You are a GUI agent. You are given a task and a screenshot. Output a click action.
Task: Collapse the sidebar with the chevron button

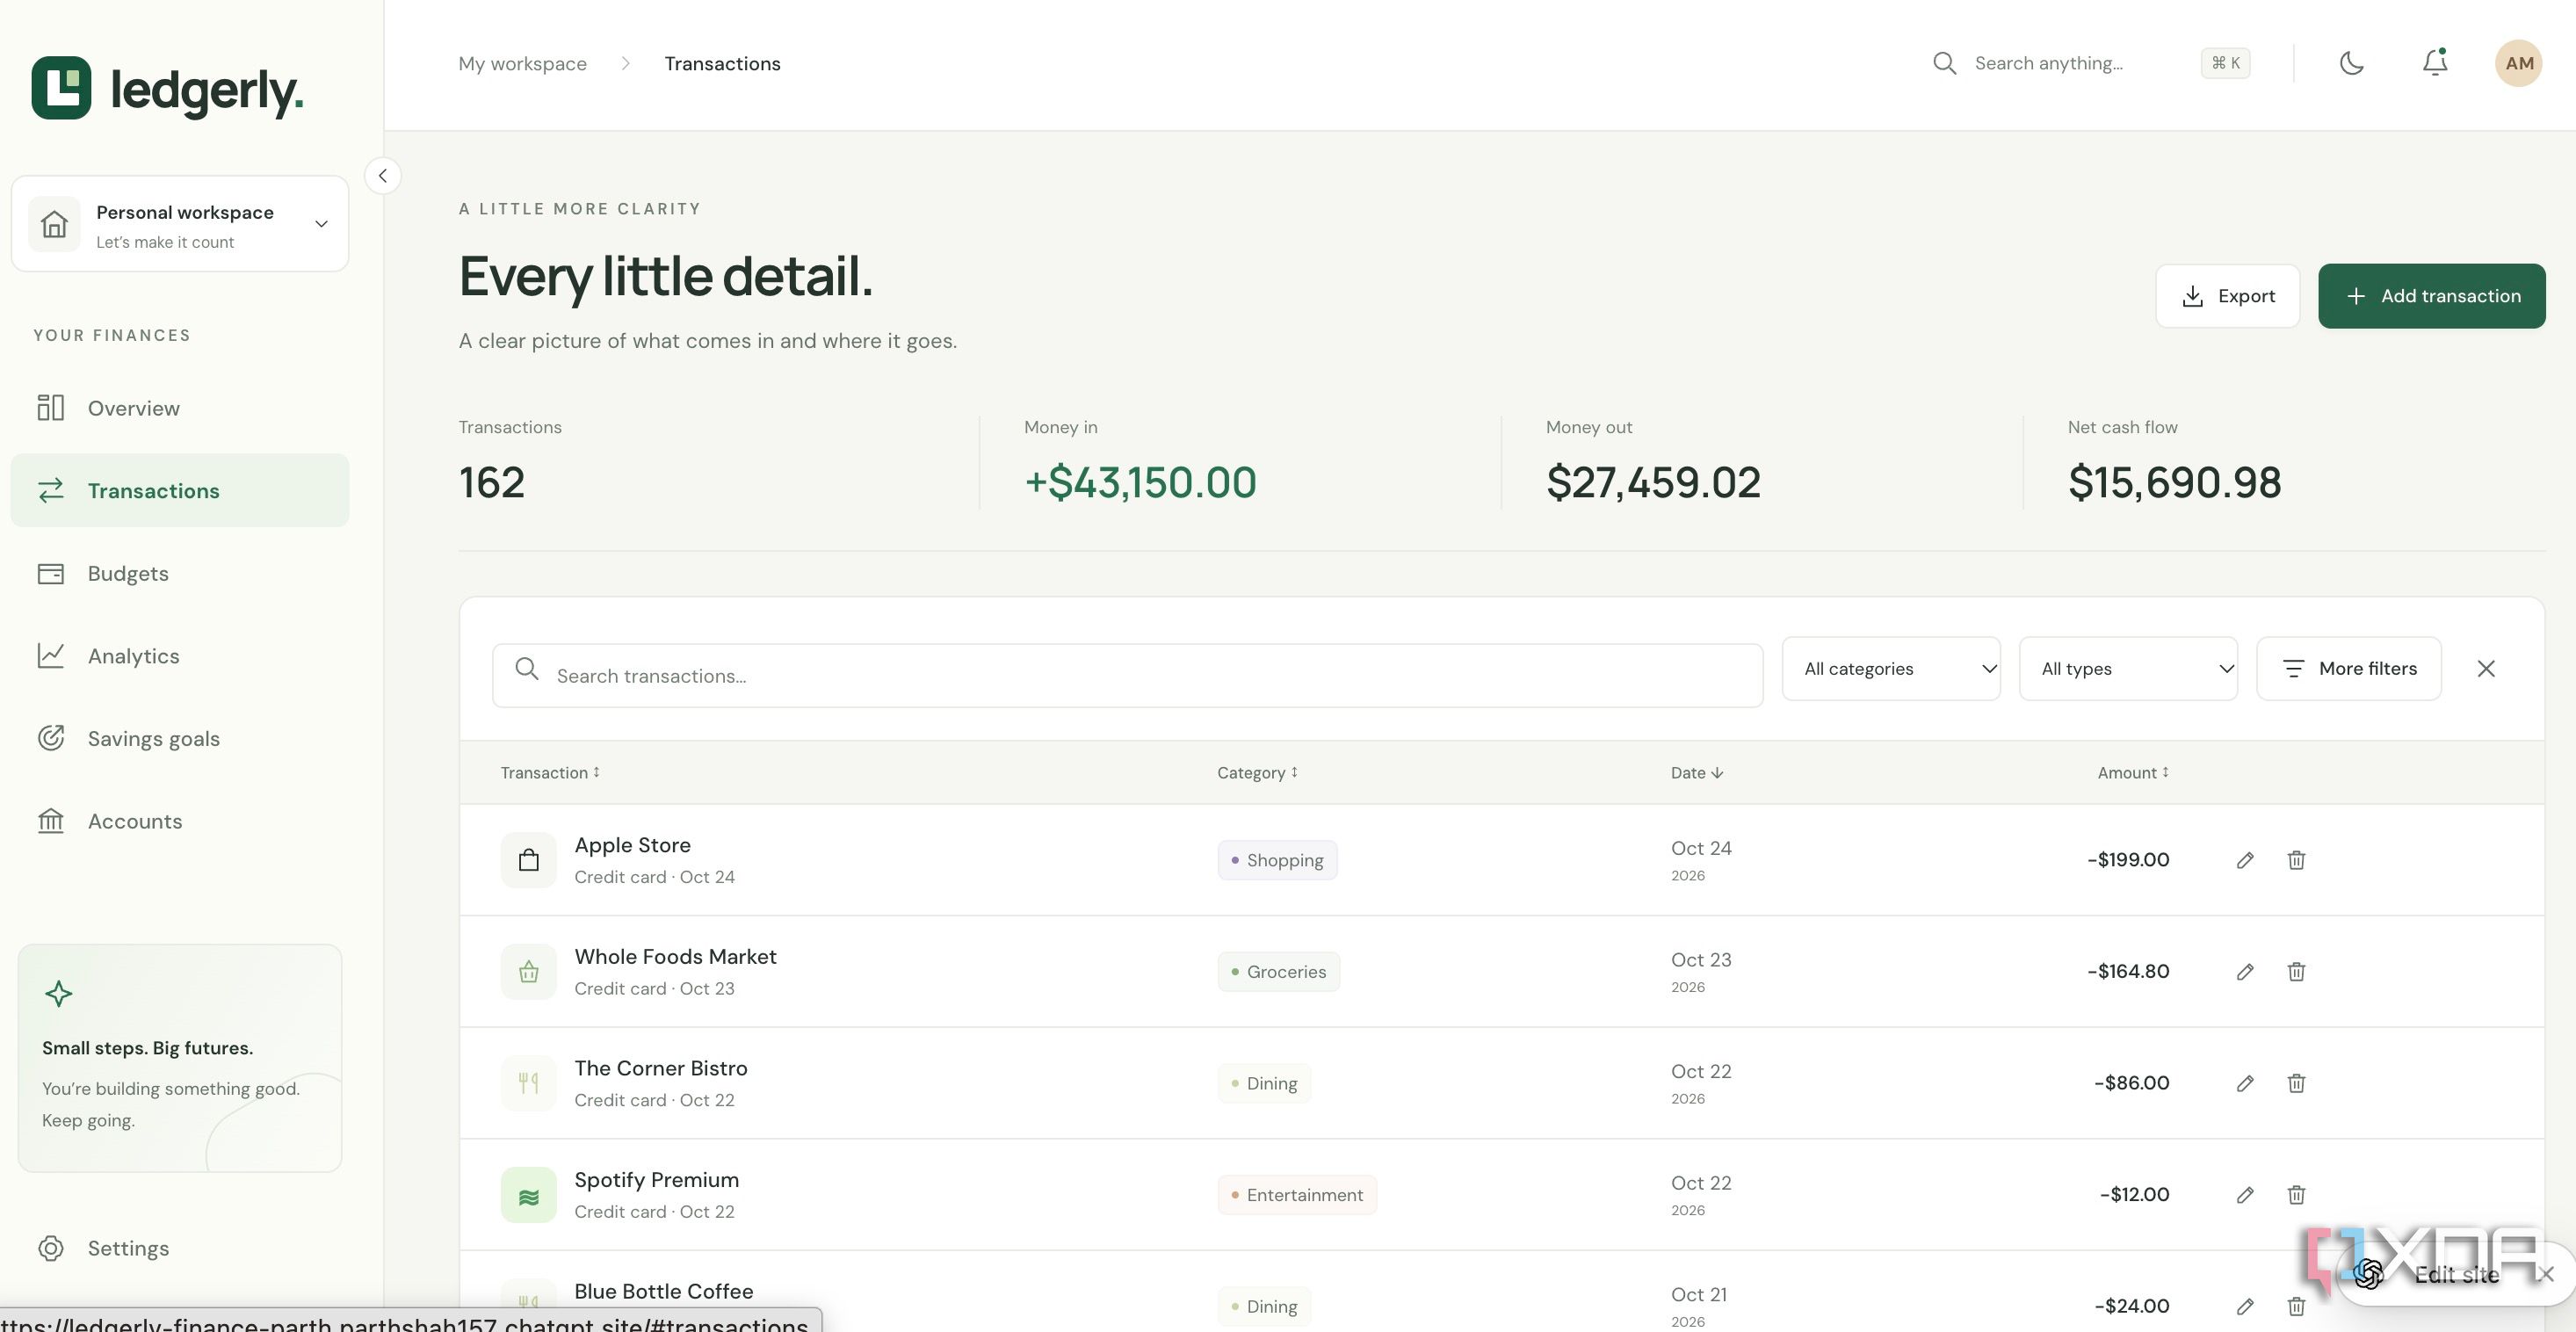382,176
